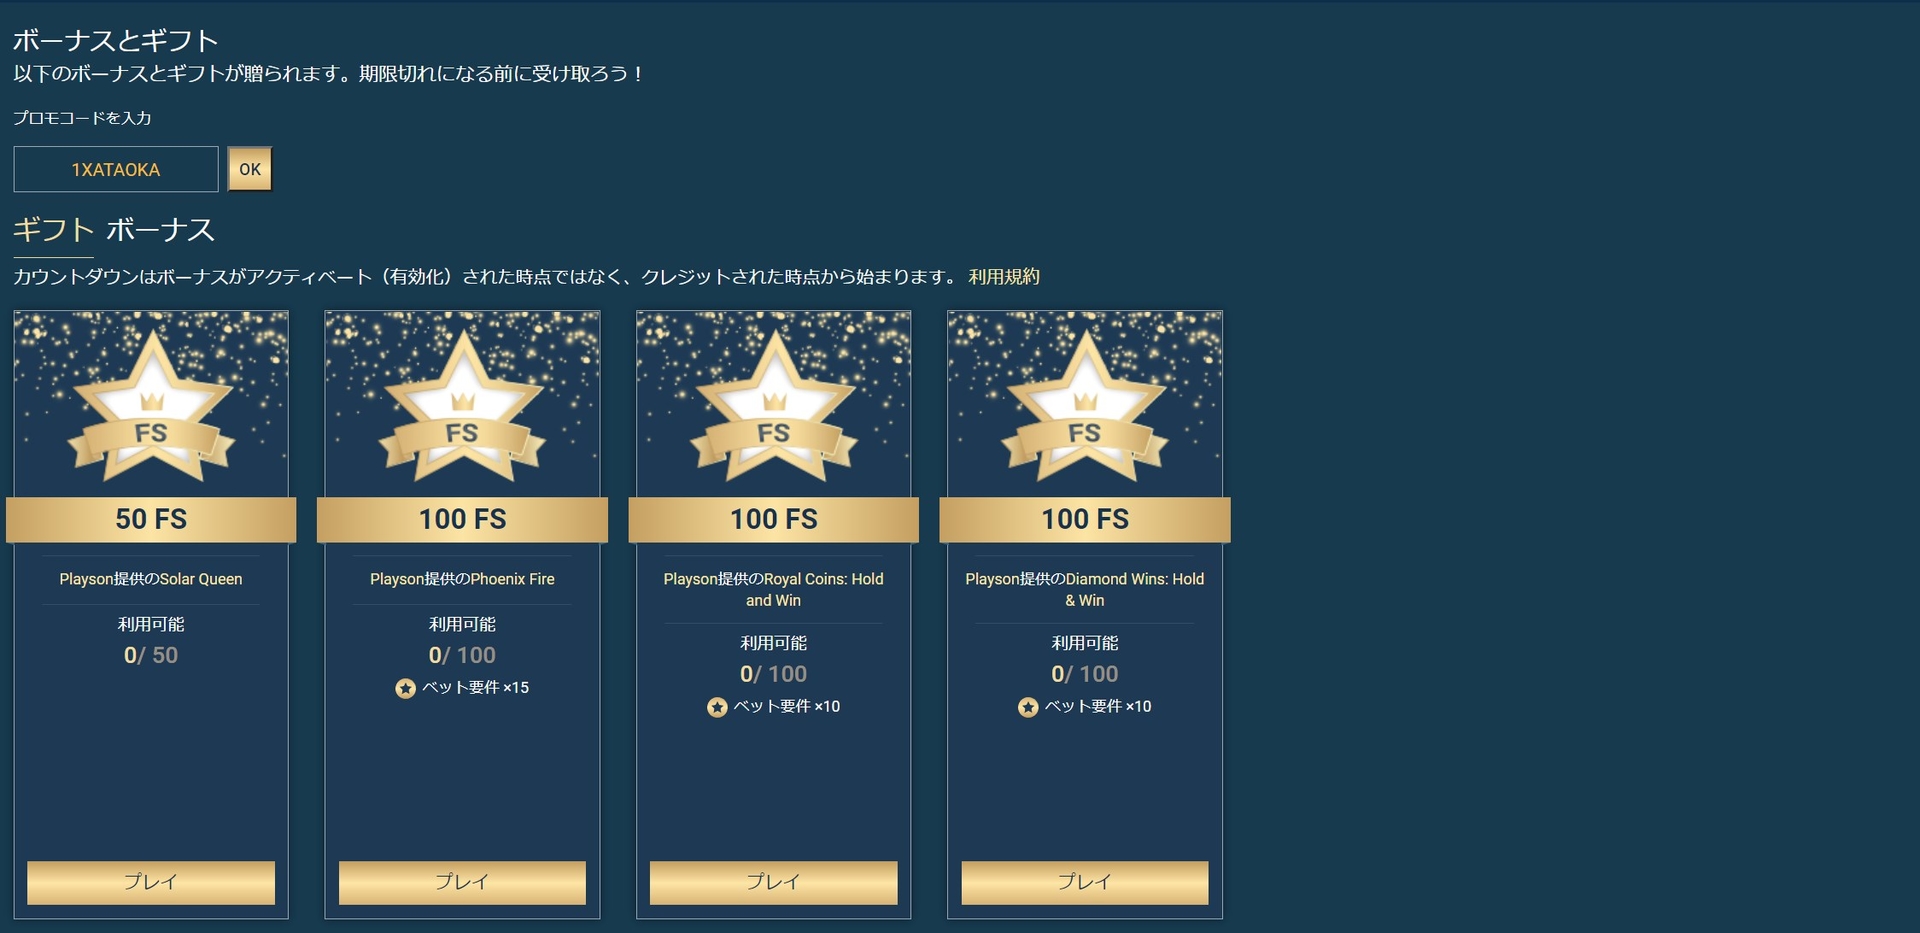Click 0/ 100 counter on Phoenix Fire card
The height and width of the screenshot is (933, 1920).
coord(462,655)
